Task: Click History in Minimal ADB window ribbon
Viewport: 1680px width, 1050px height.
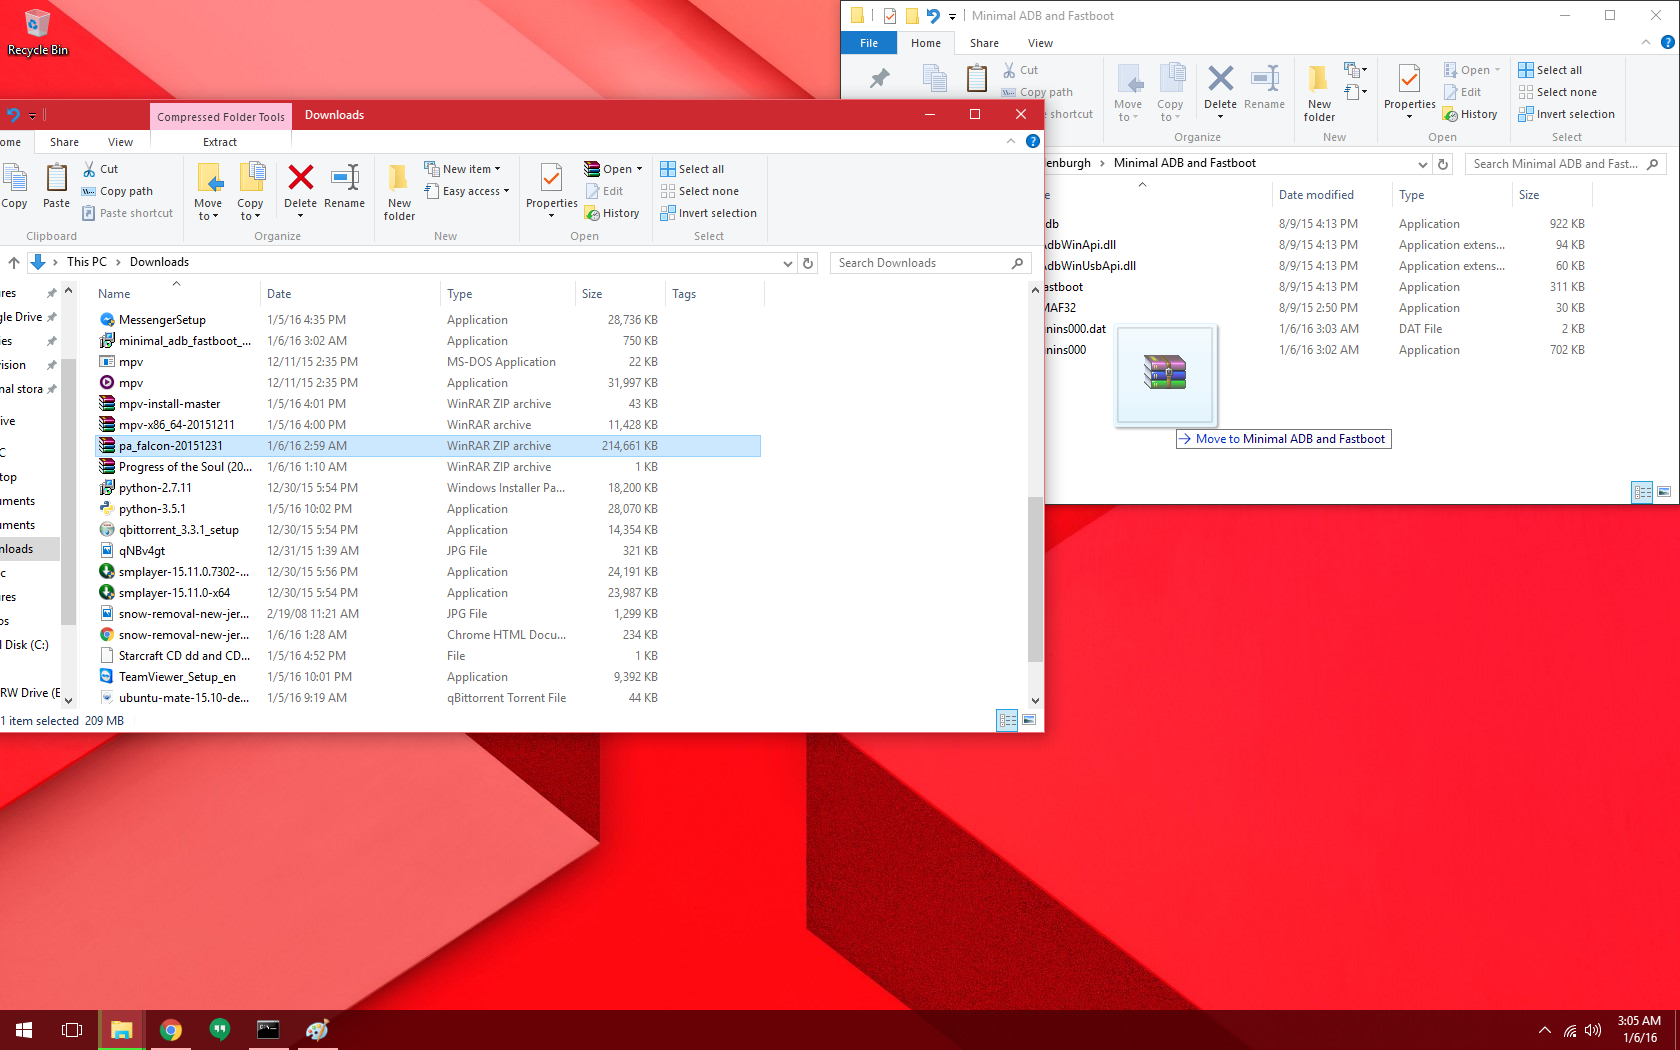Action: coord(1469,114)
